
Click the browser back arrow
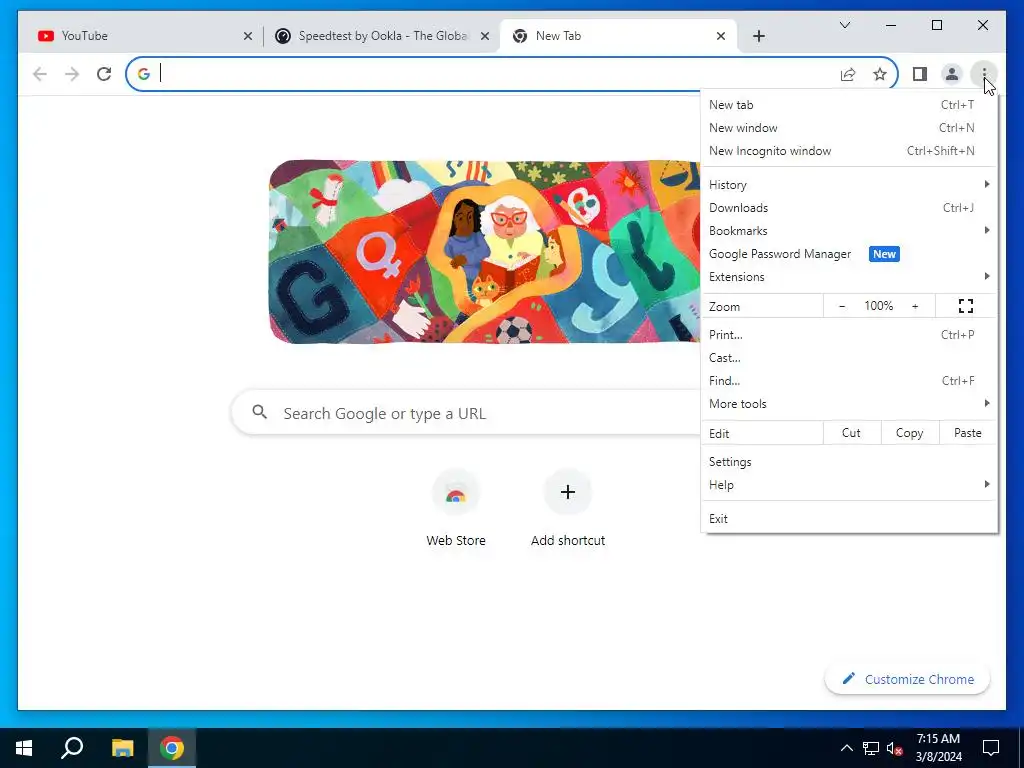tap(40, 74)
